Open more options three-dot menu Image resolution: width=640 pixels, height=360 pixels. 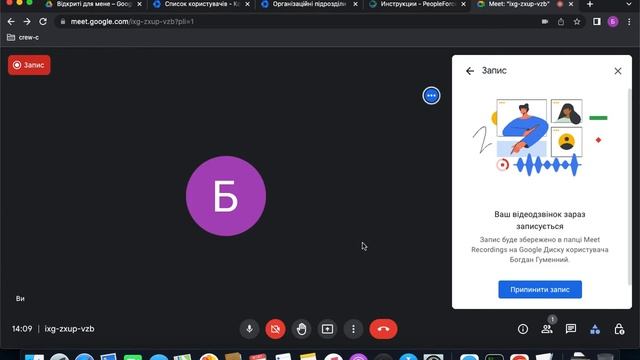point(353,329)
